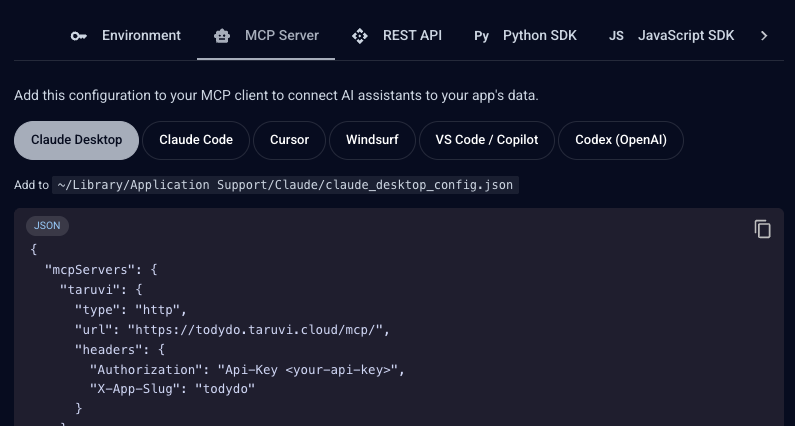Screen dimensions: 795x426
Task: Click the Py icon beside Python SDK
Action: [x=481, y=36]
